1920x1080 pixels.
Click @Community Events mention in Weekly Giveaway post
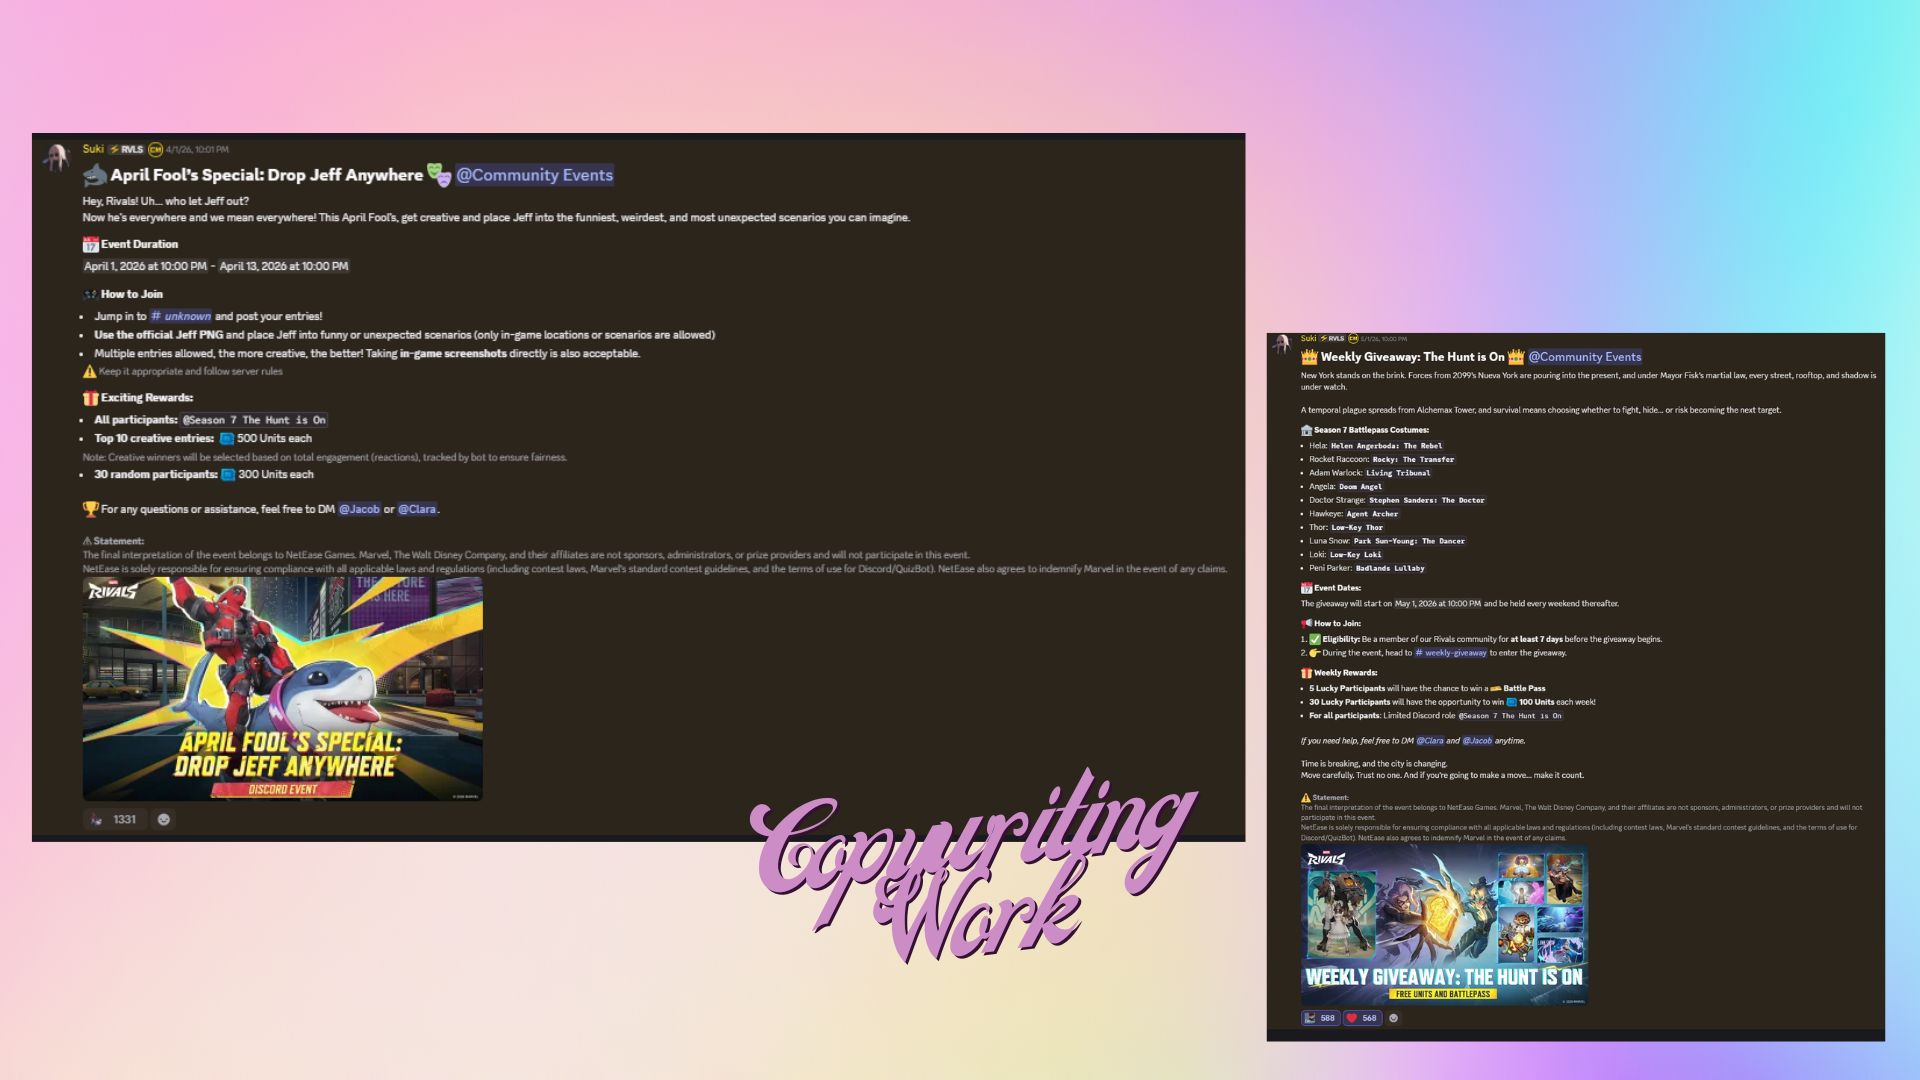tap(1584, 357)
